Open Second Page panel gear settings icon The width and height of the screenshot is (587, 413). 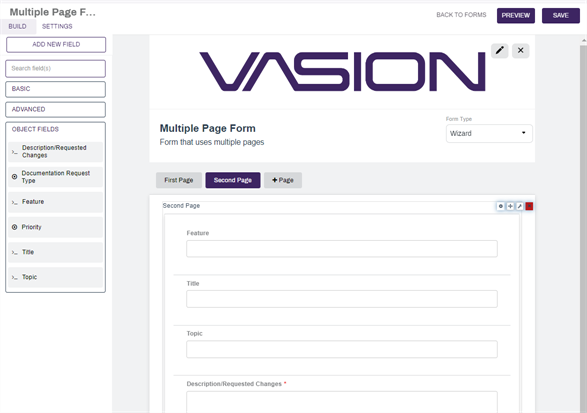[501, 206]
